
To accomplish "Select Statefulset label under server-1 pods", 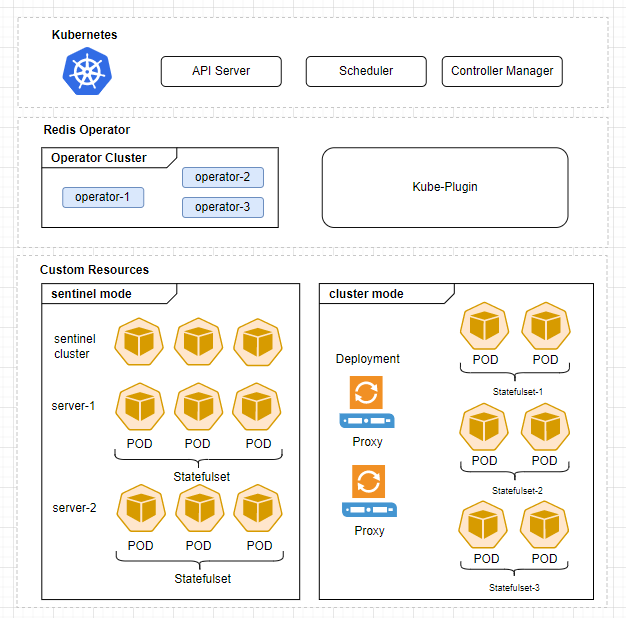I will click(202, 477).
